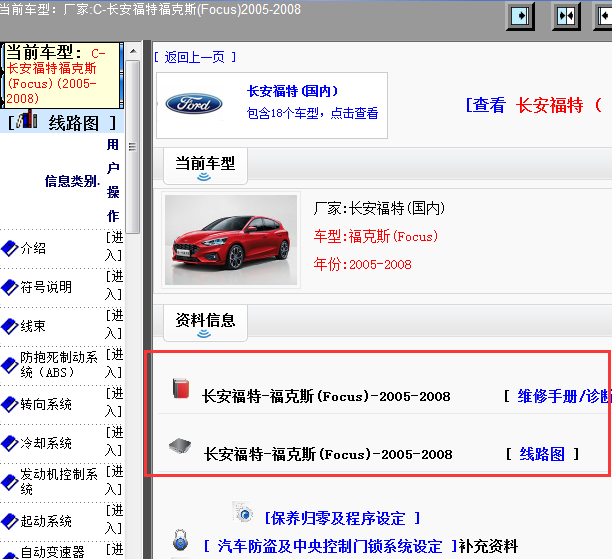Screen dimensions: 612x559
Task: Click the blue book icon next to 线束
Action: (9, 326)
